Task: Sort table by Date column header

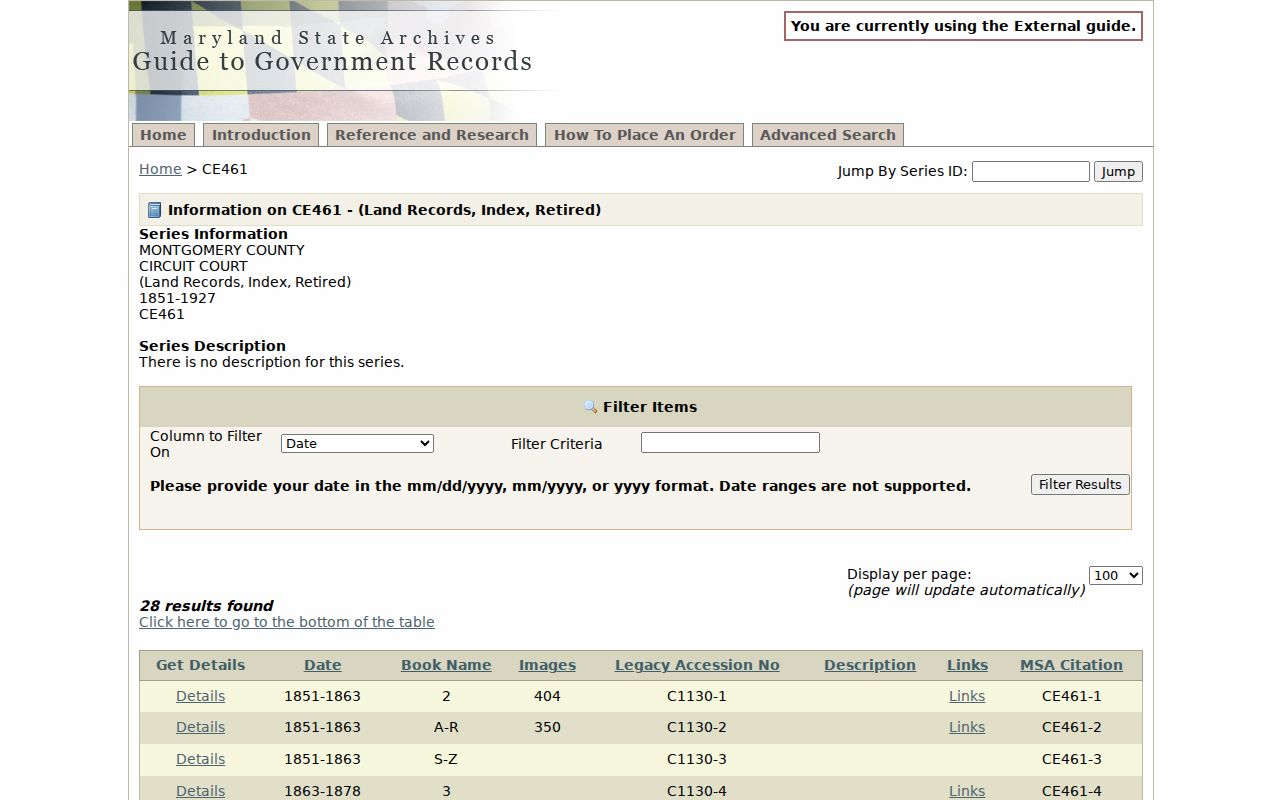Action: pyautogui.click(x=323, y=665)
